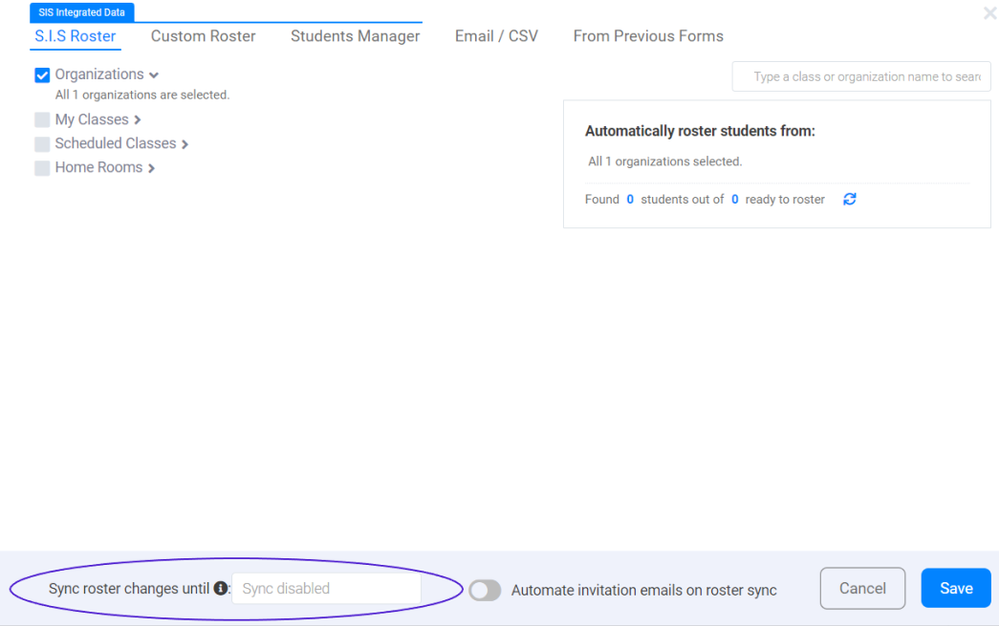The image size is (999, 626).
Task: Check the Scheduled Classes checkbox
Action: tap(42, 144)
